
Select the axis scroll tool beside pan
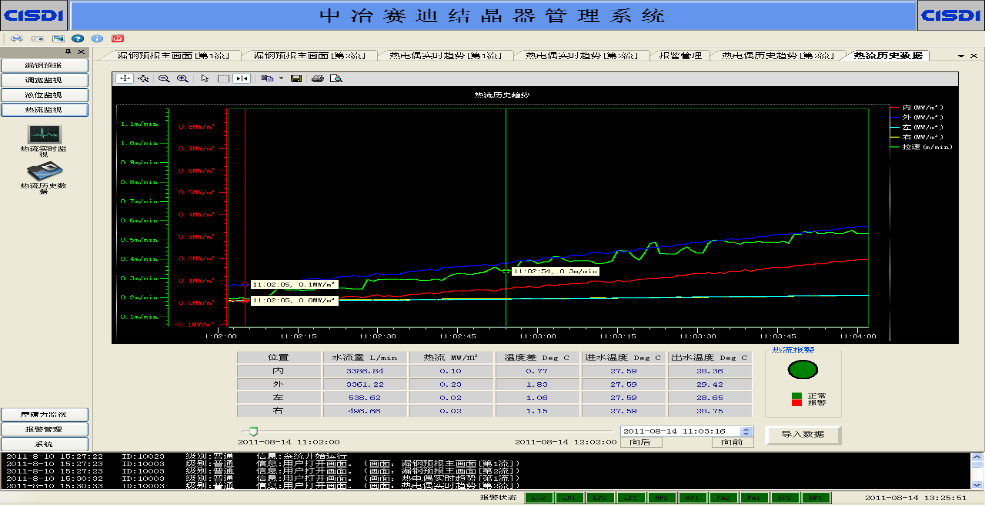point(143,79)
